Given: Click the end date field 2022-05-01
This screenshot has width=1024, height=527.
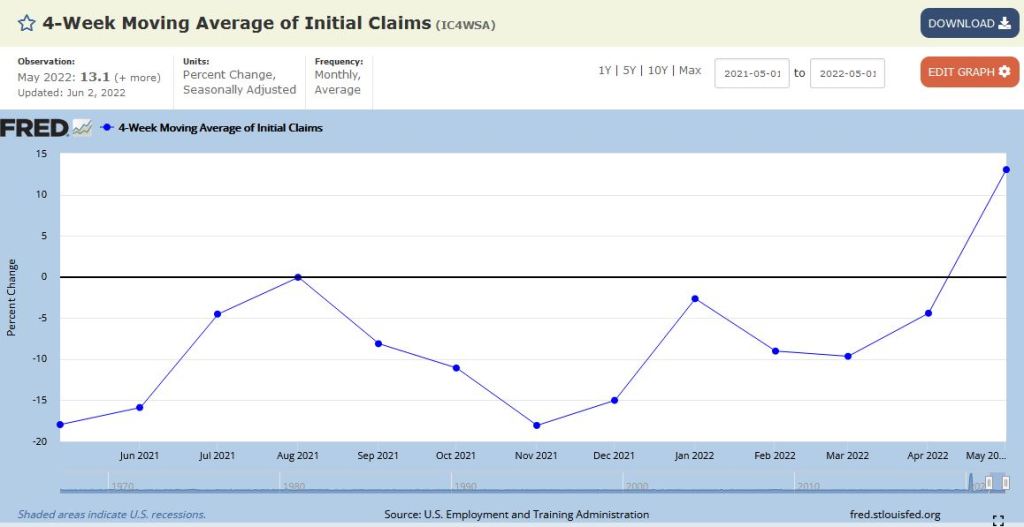Looking at the screenshot, I should [x=846, y=73].
